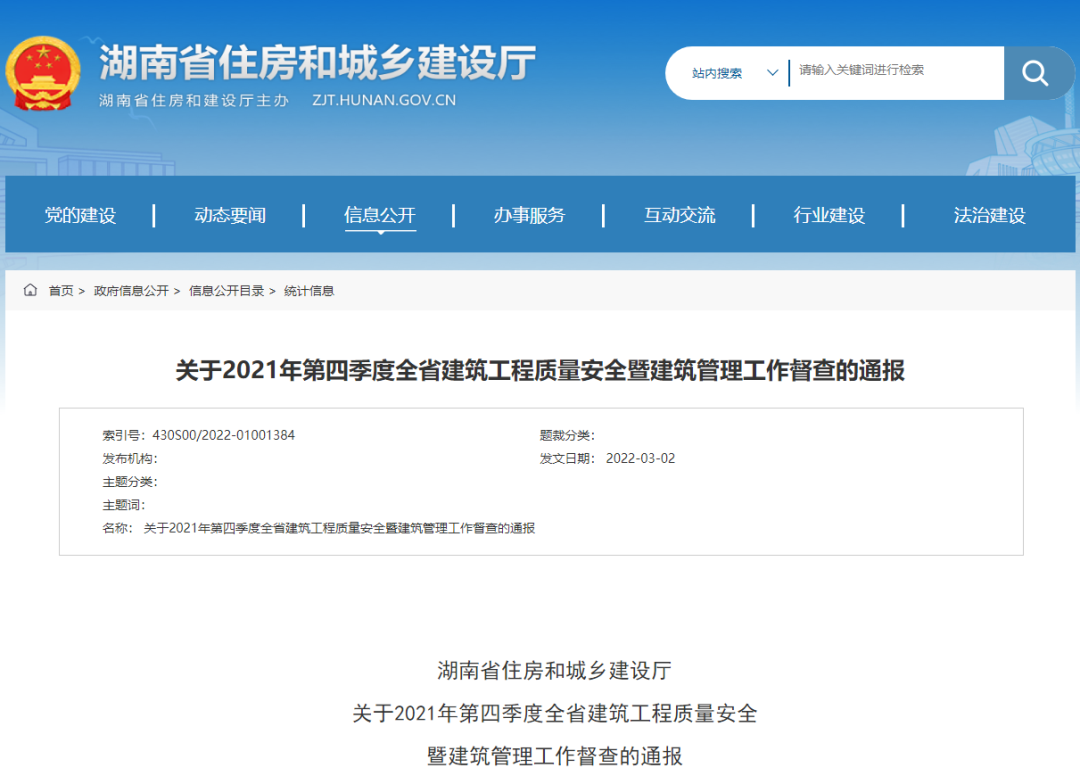The width and height of the screenshot is (1080, 776).
Task: Navigate to 法治建设 section
Action: click(x=989, y=215)
